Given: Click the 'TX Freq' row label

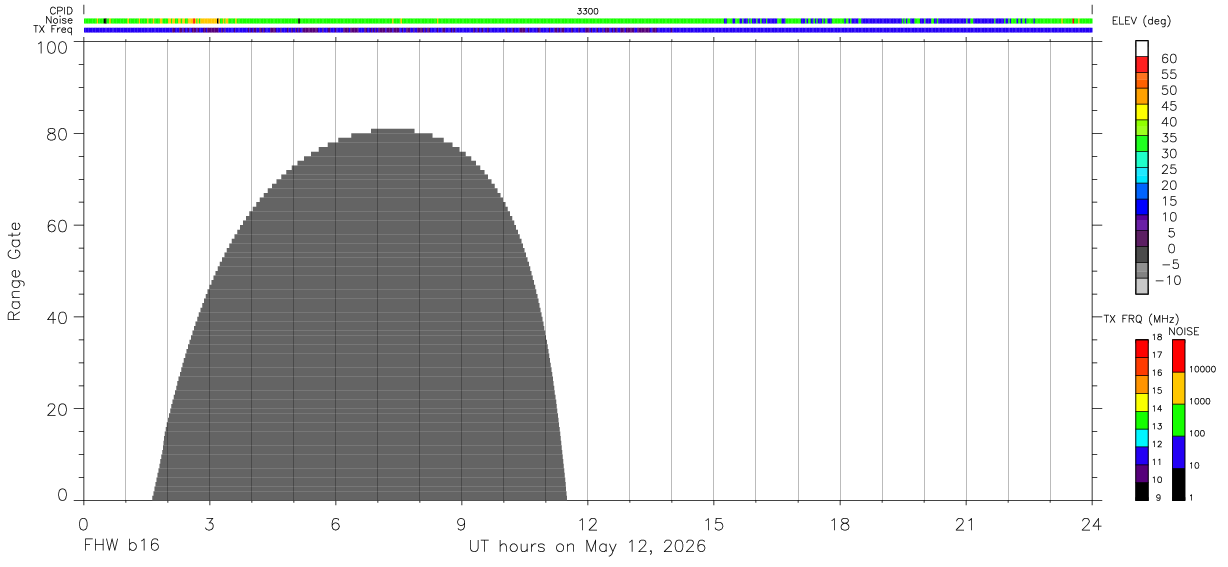Looking at the screenshot, I should pyautogui.click(x=54, y=30).
